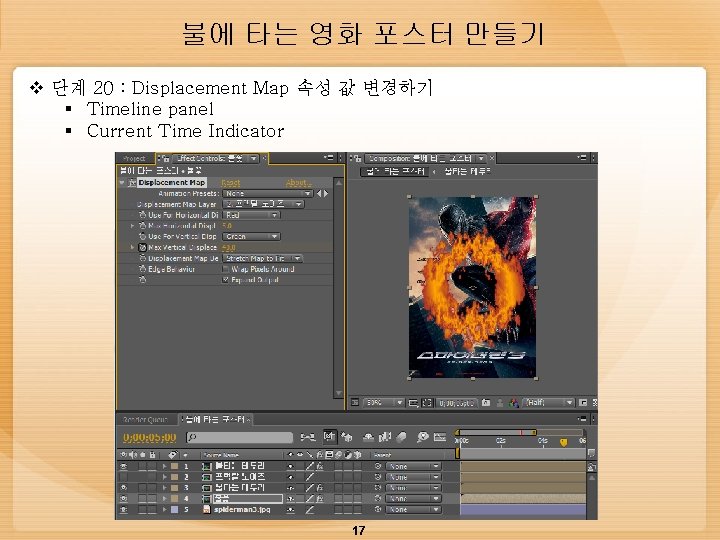720x540 pixels.
Task: Enable frame blending icon in timeline
Action: (385, 437)
